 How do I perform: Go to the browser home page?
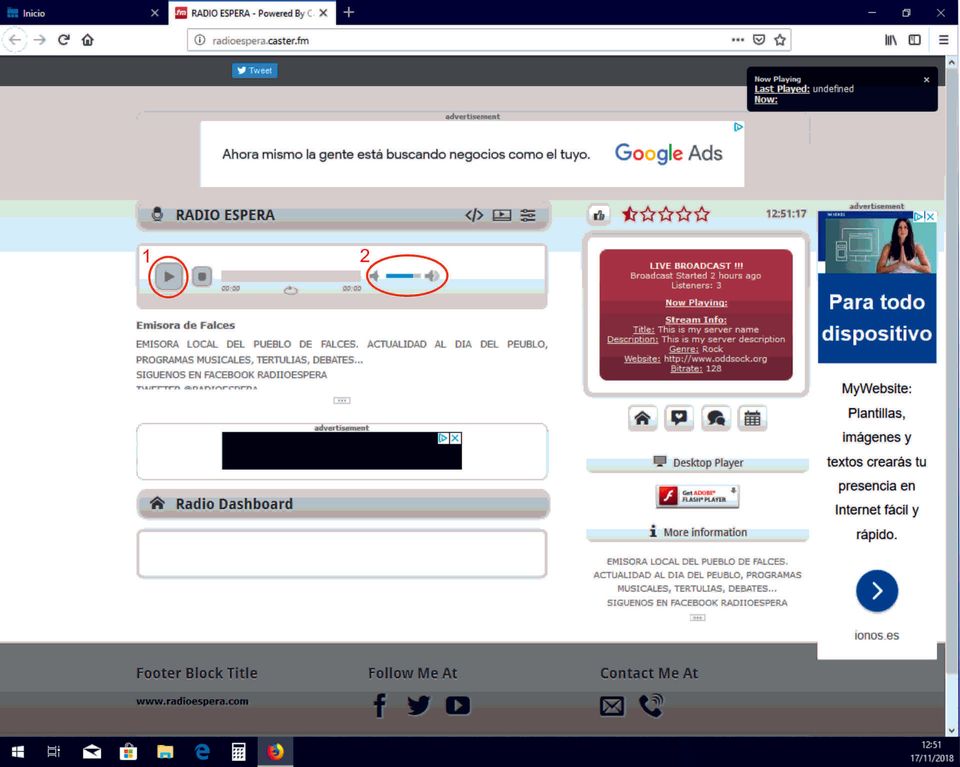click(88, 40)
